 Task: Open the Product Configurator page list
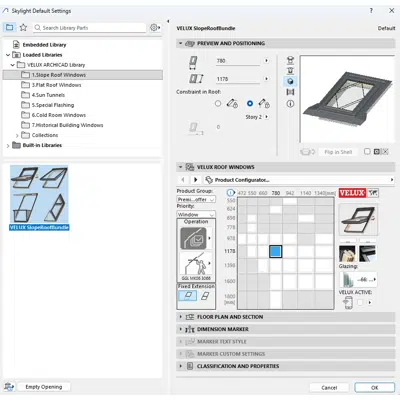click(x=392, y=180)
